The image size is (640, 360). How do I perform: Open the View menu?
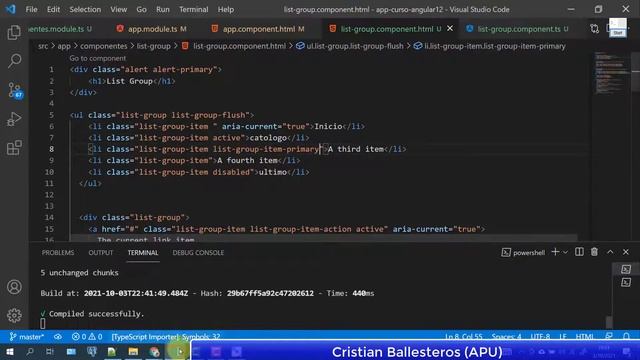[x=118, y=9]
